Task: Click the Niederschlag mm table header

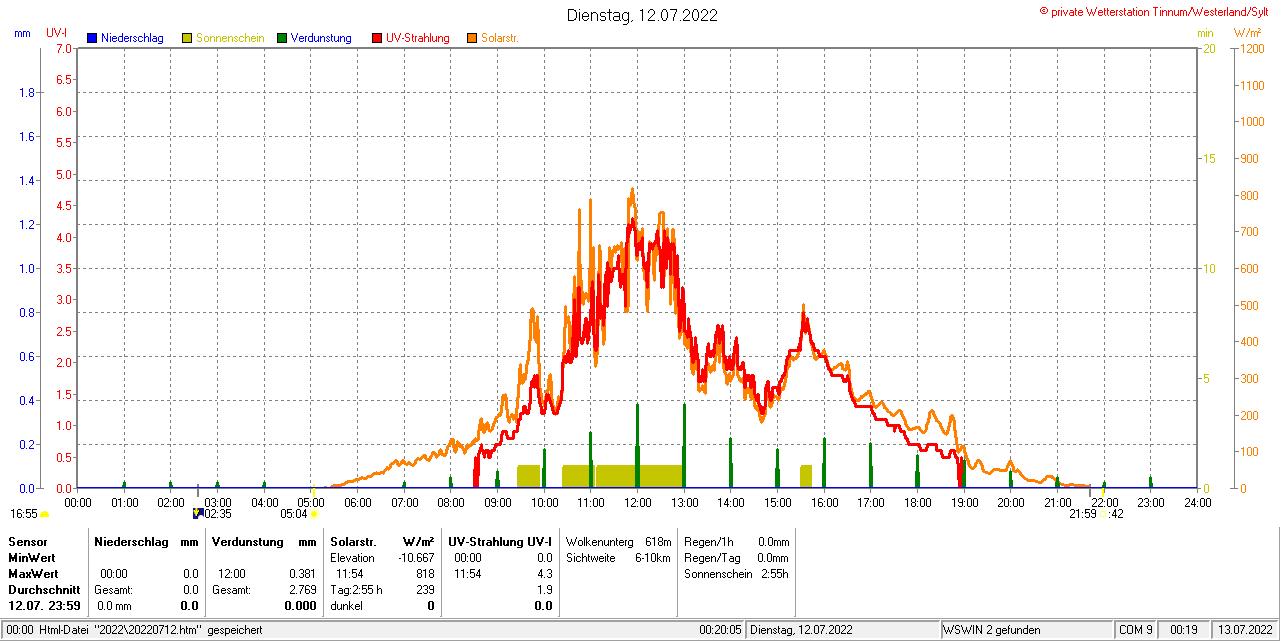Action: tap(146, 541)
